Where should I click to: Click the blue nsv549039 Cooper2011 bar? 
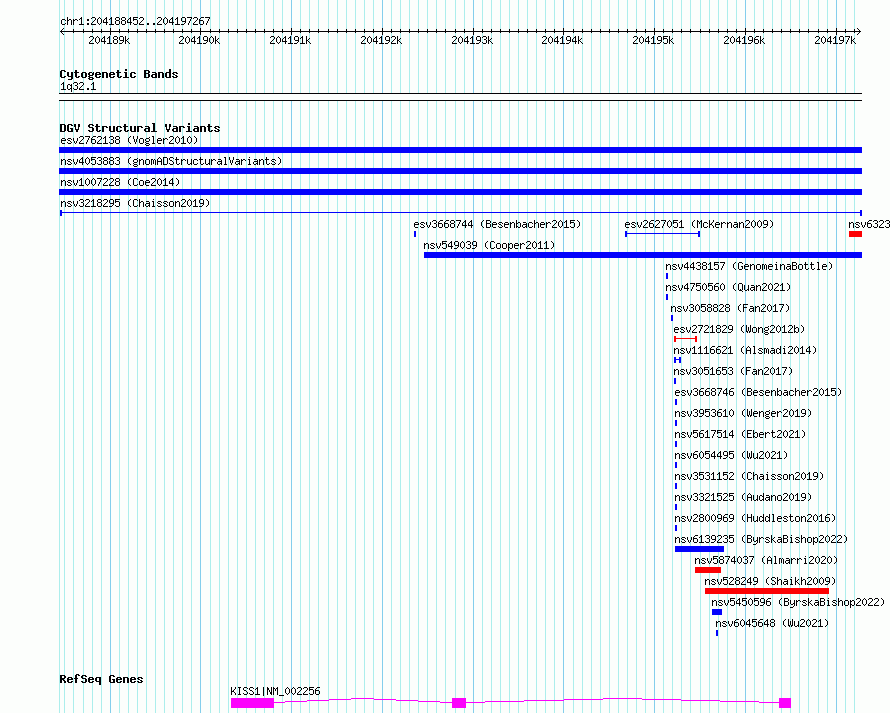643,255
